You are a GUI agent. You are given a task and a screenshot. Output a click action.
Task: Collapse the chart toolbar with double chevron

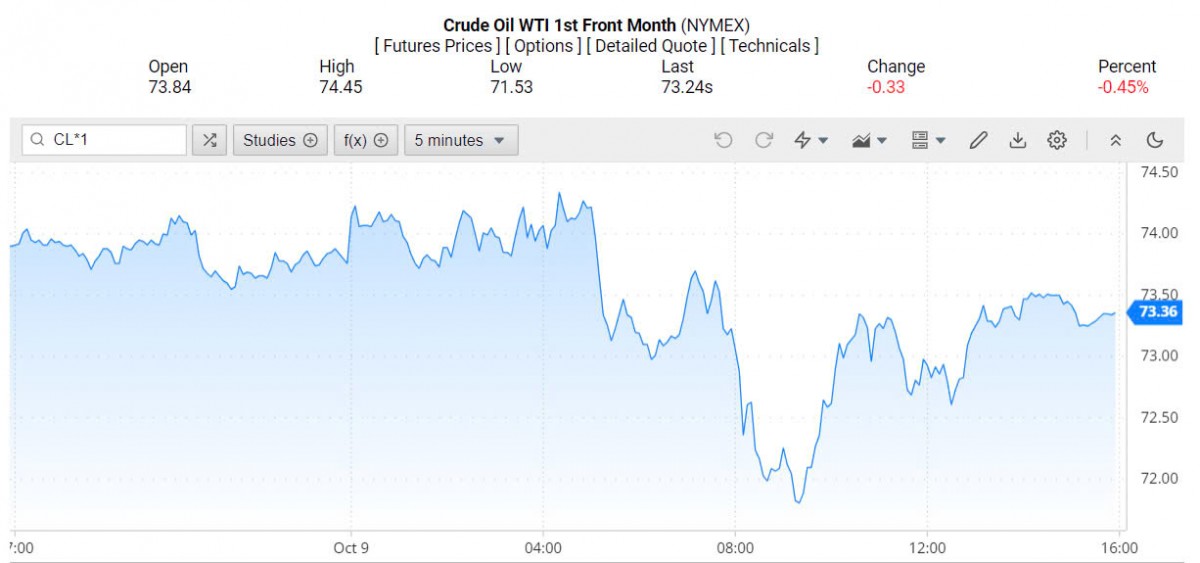[1116, 140]
